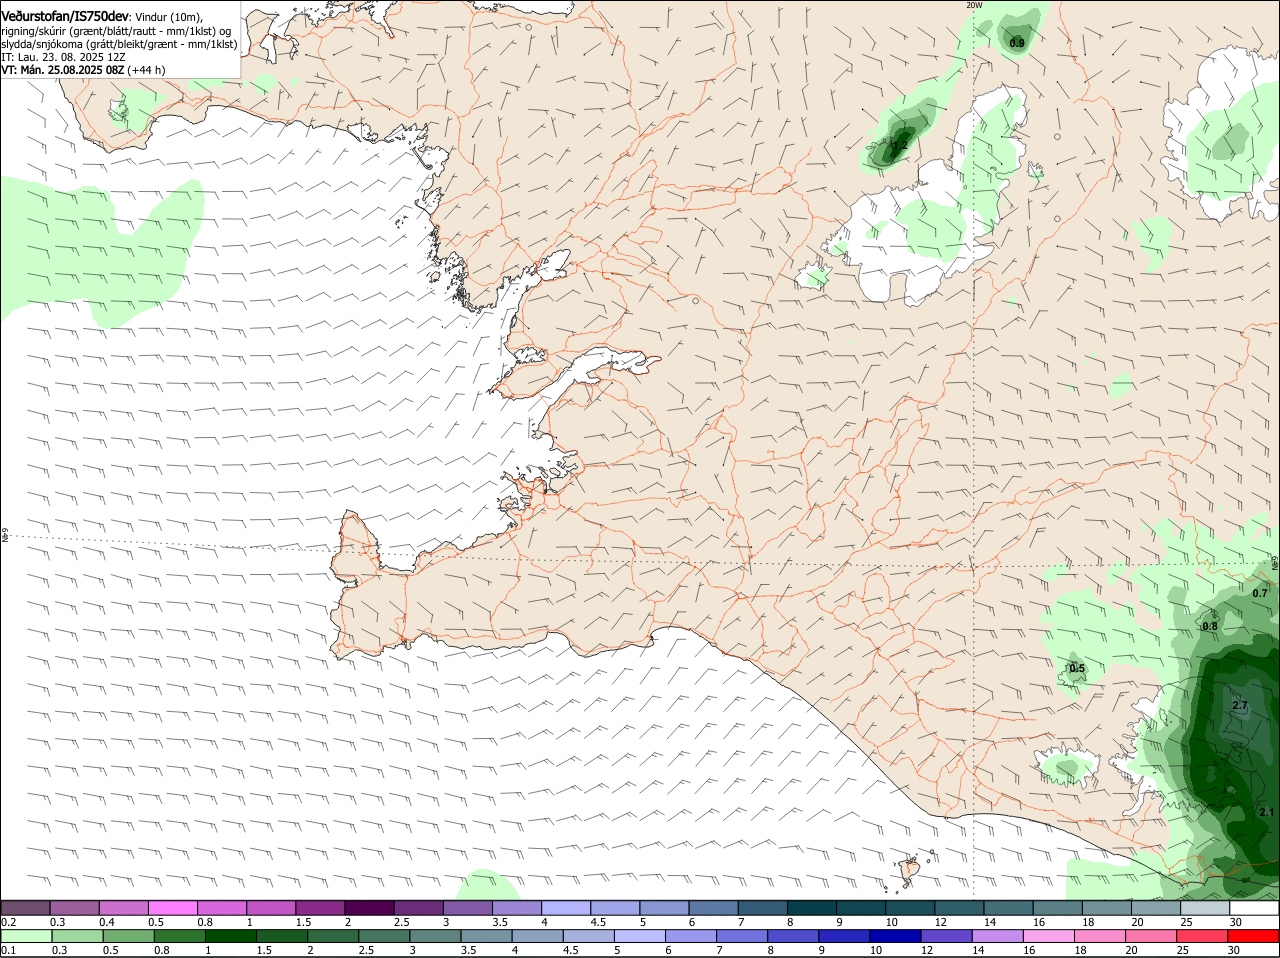Click the bright red swatch in rain scale
The width and height of the screenshot is (1280, 958).
[1254, 936]
